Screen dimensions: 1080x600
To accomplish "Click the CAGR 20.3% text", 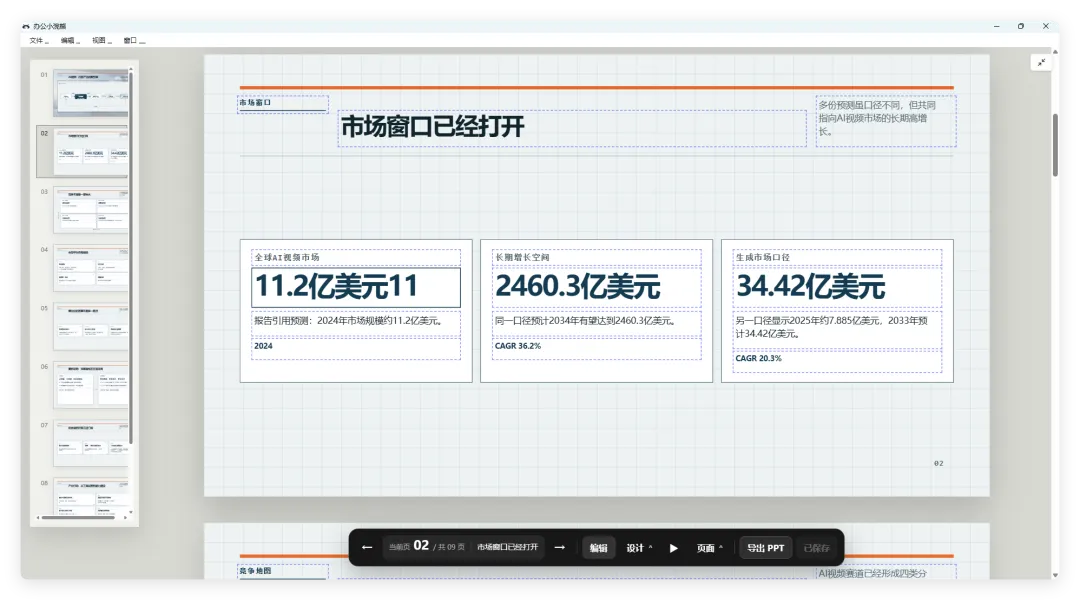I will tap(758, 359).
